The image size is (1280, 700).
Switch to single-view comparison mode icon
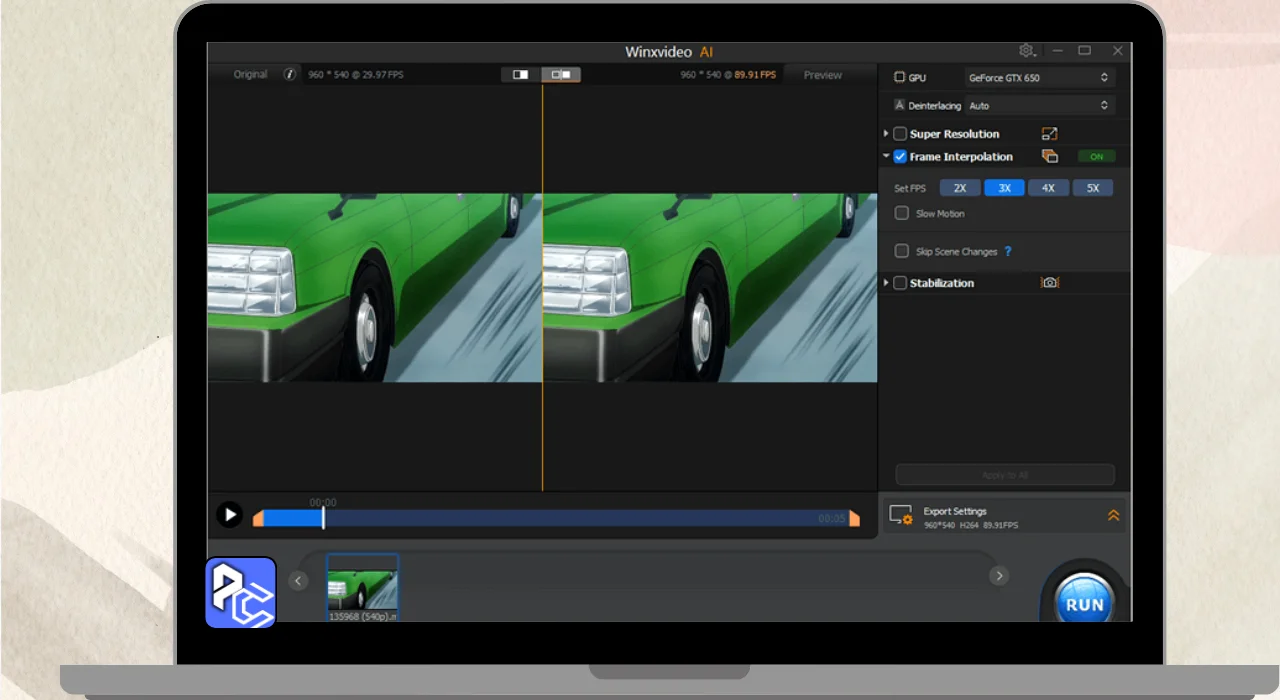pos(520,74)
